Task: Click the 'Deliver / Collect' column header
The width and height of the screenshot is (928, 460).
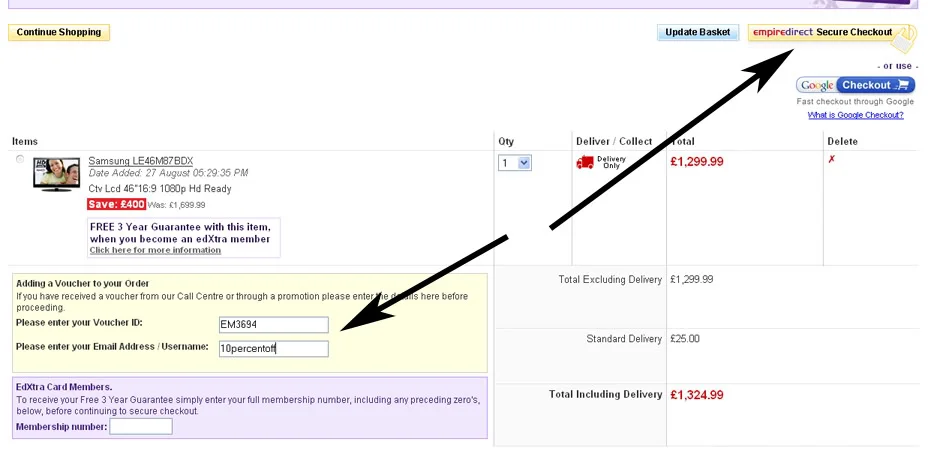Action: [614, 141]
